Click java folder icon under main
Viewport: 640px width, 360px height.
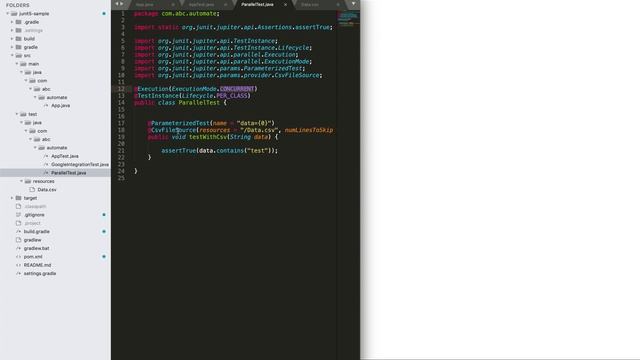pos(28,72)
